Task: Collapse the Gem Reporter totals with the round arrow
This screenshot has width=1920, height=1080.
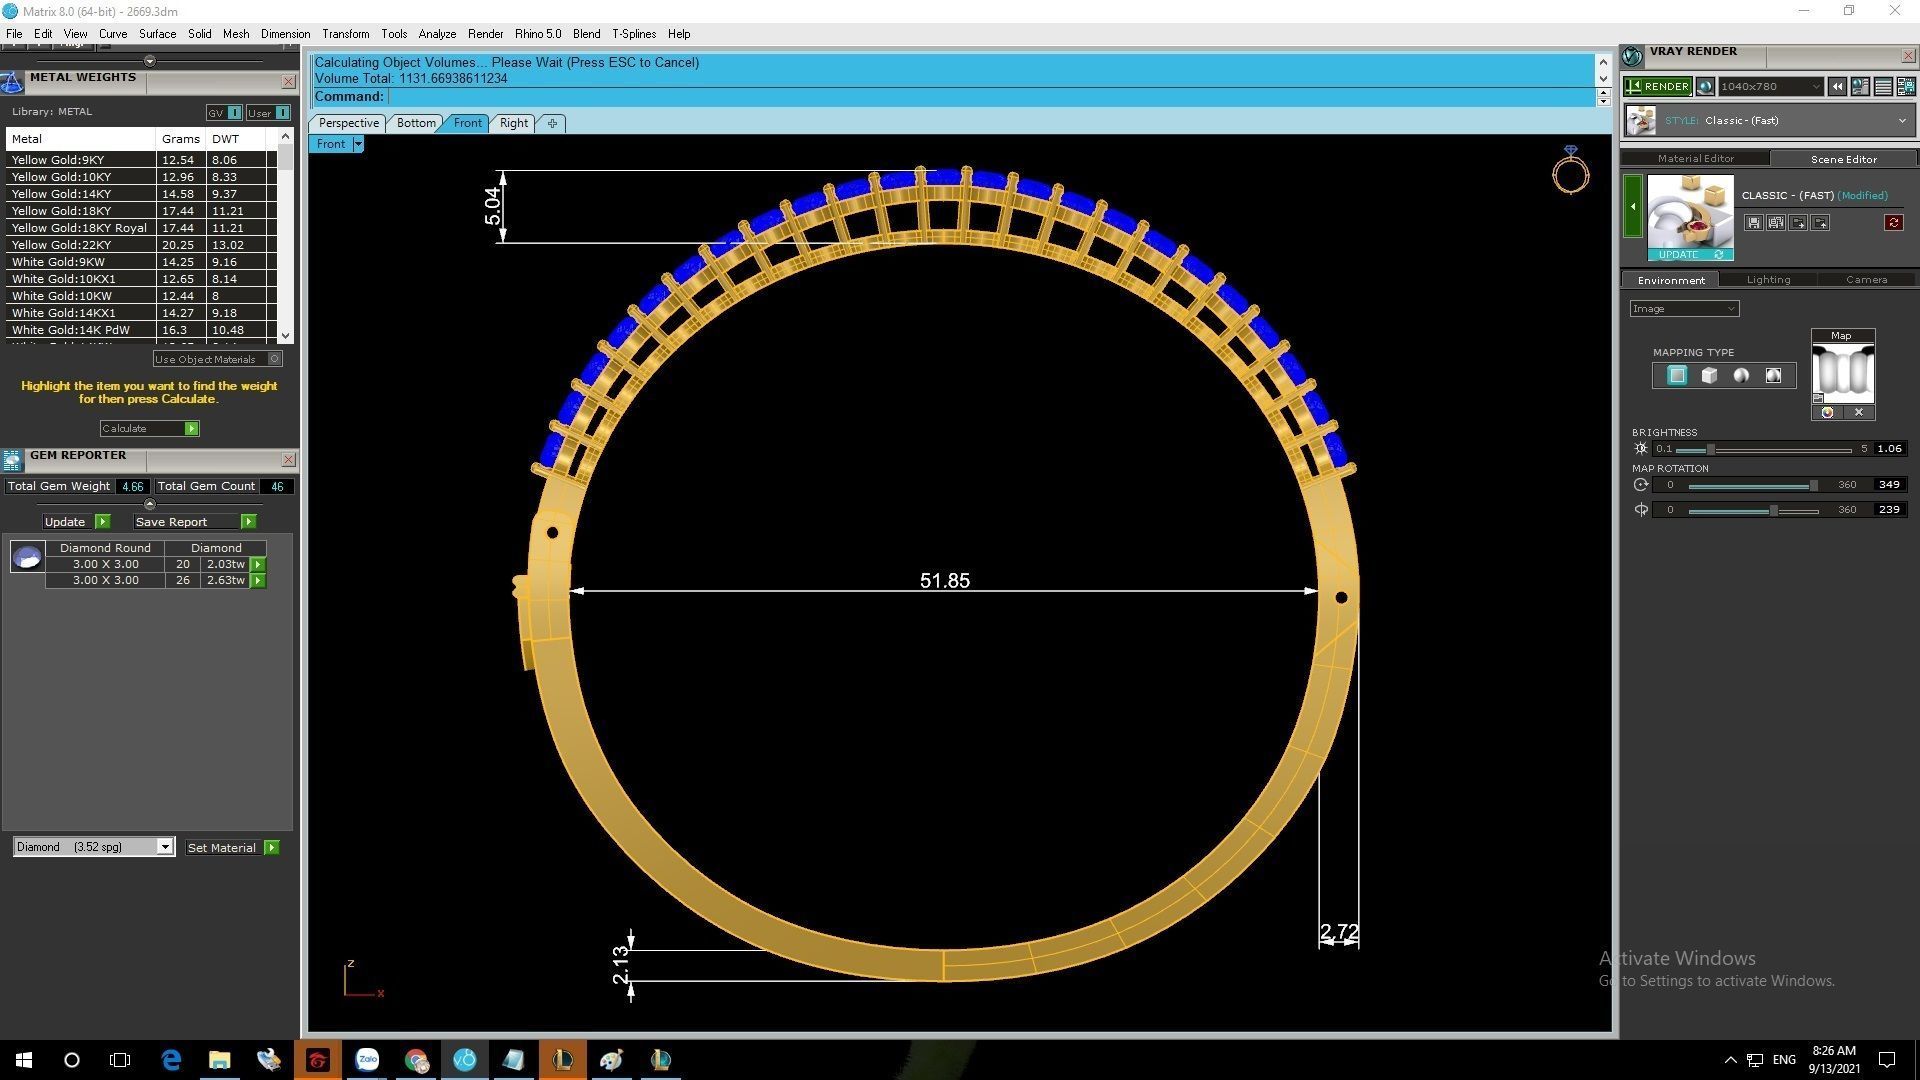Action: 150,504
